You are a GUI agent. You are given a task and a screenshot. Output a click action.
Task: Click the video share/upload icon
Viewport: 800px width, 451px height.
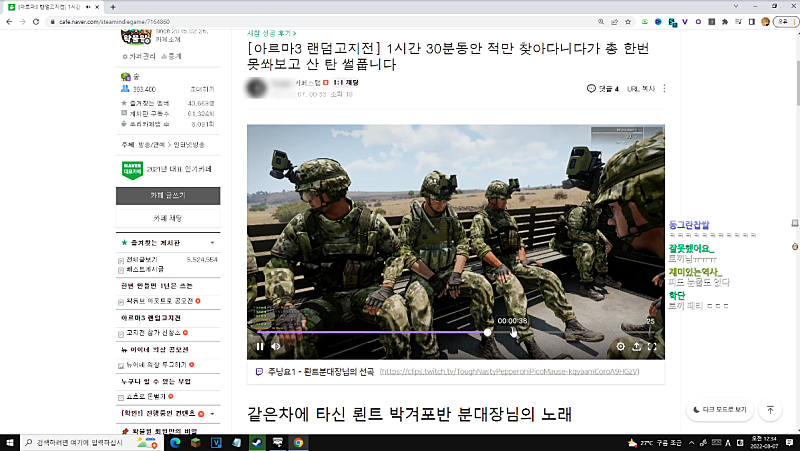point(636,346)
